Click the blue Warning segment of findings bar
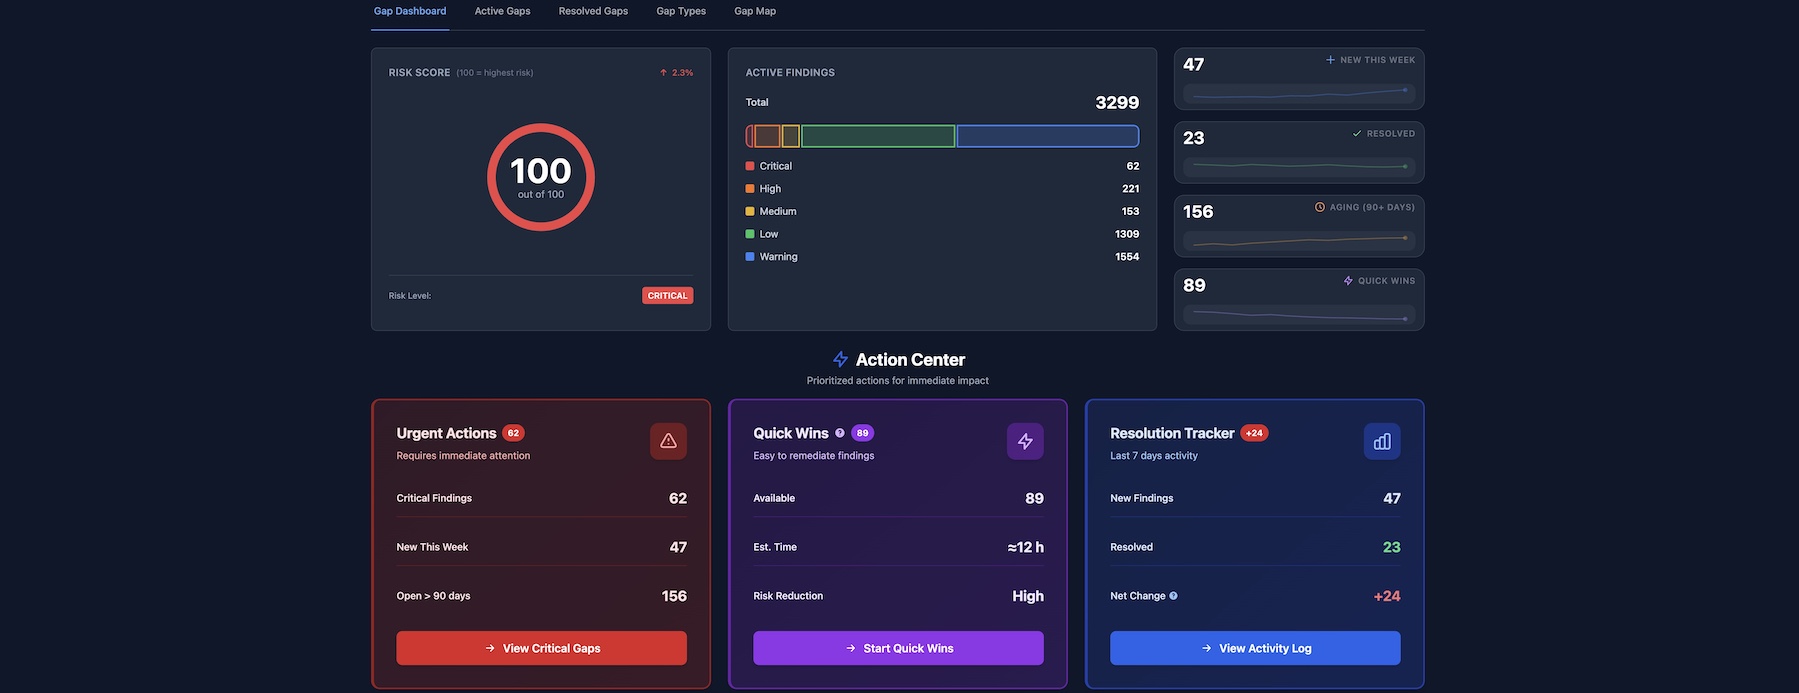Viewport: 1799px width, 693px height. [x=1047, y=136]
